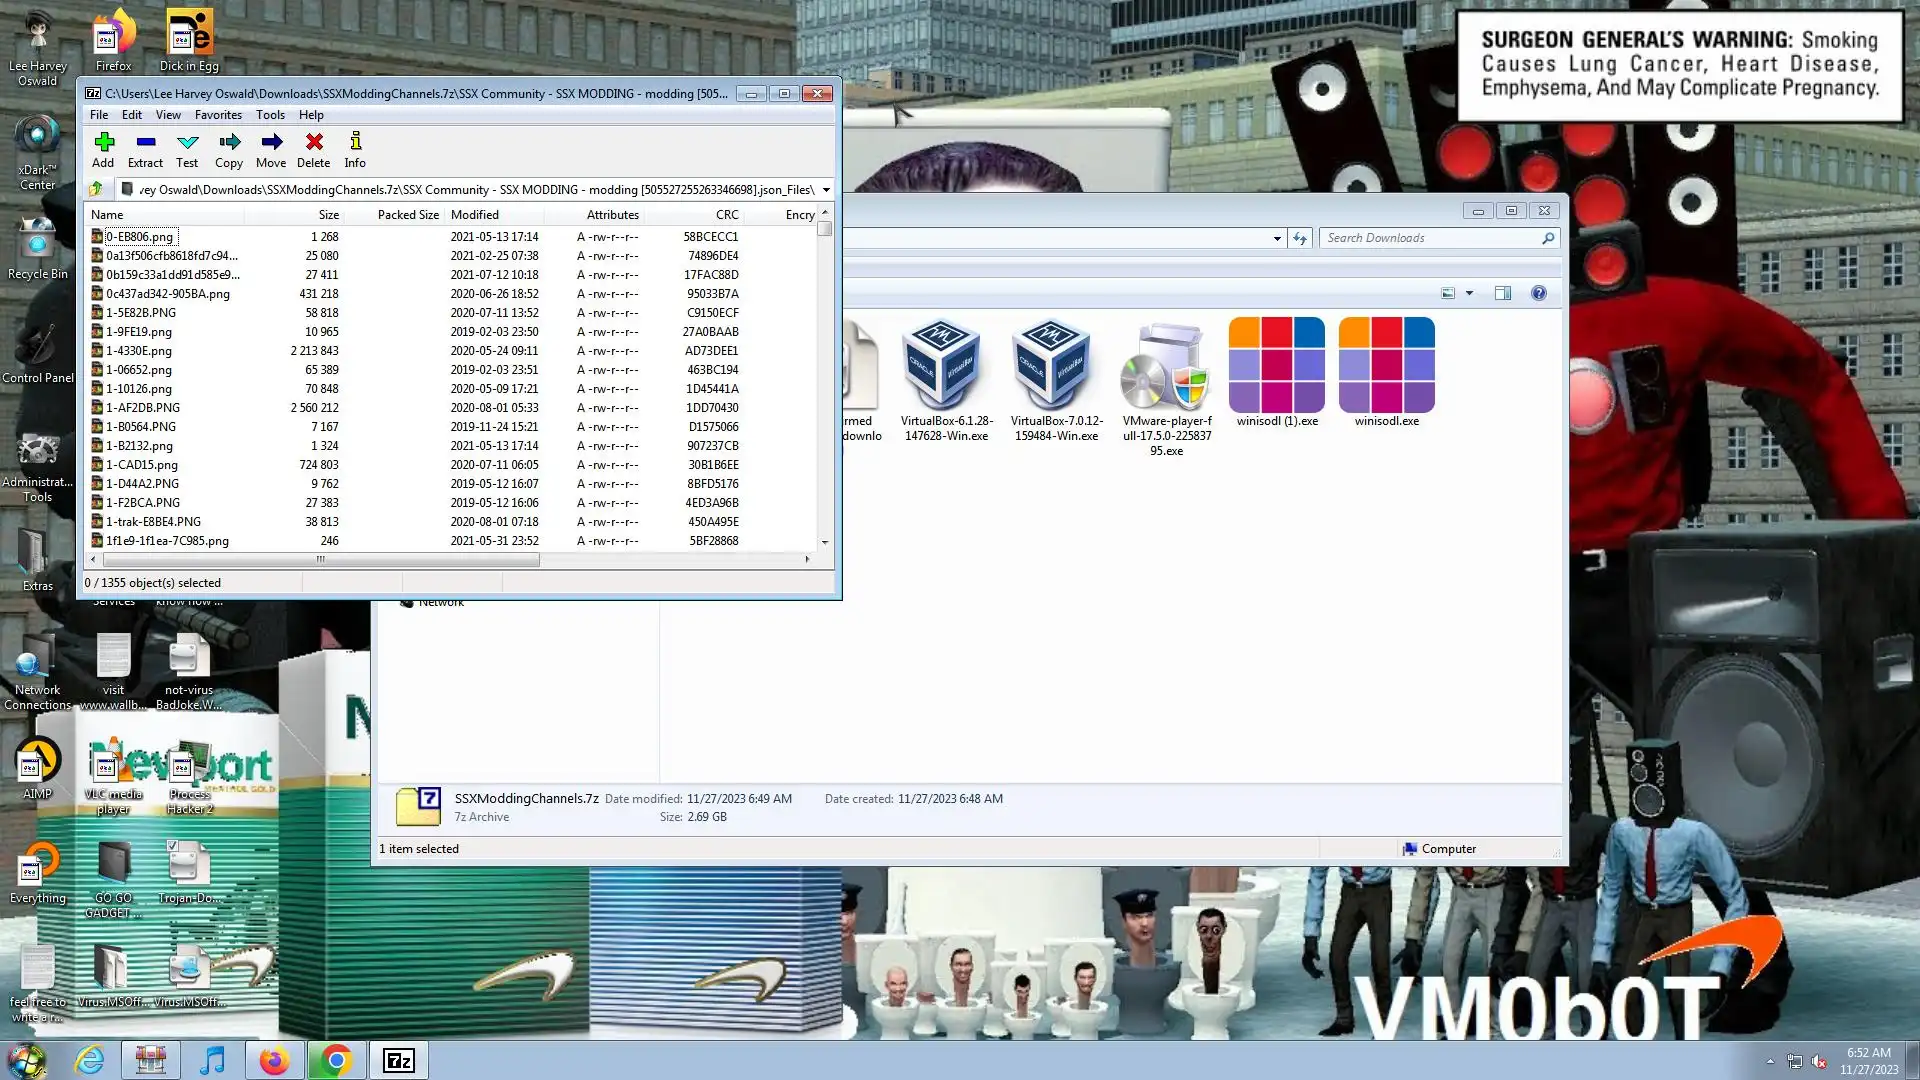
Task: Open 7-Zip from the Windows taskbar
Action: click(398, 1060)
